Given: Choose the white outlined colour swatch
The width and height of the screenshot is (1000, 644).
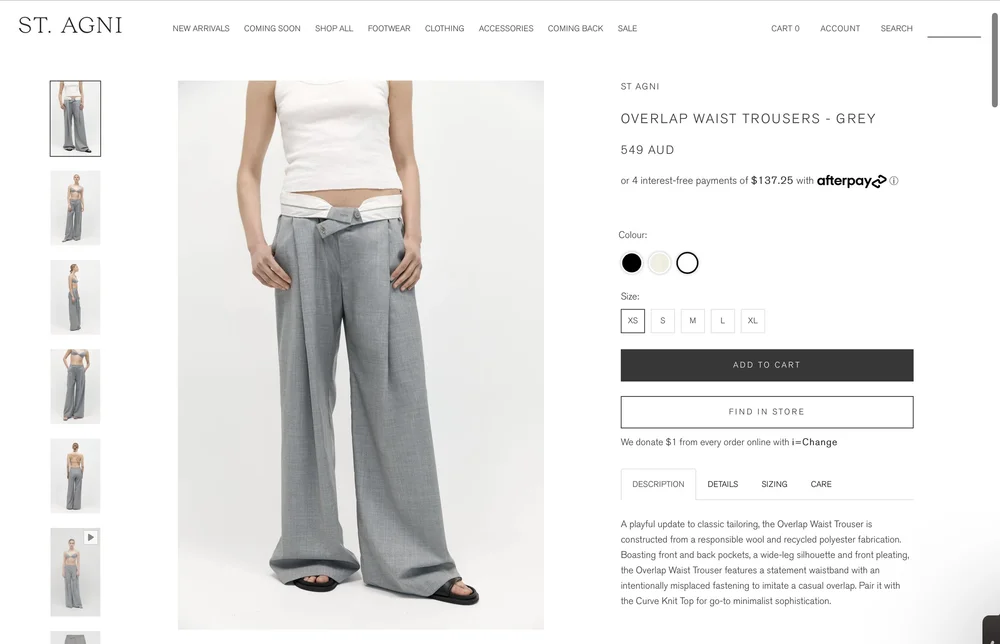Looking at the screenshot, I should [688, 263].
